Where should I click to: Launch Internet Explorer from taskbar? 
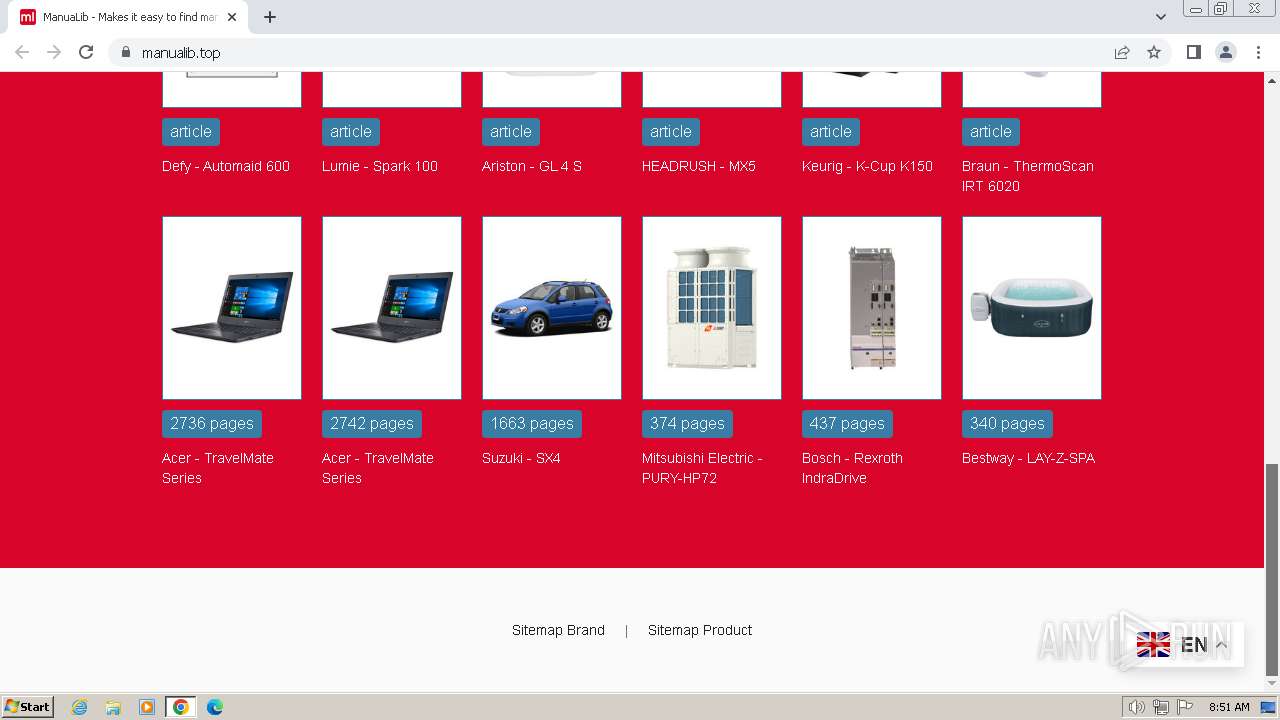pos(80,707)
